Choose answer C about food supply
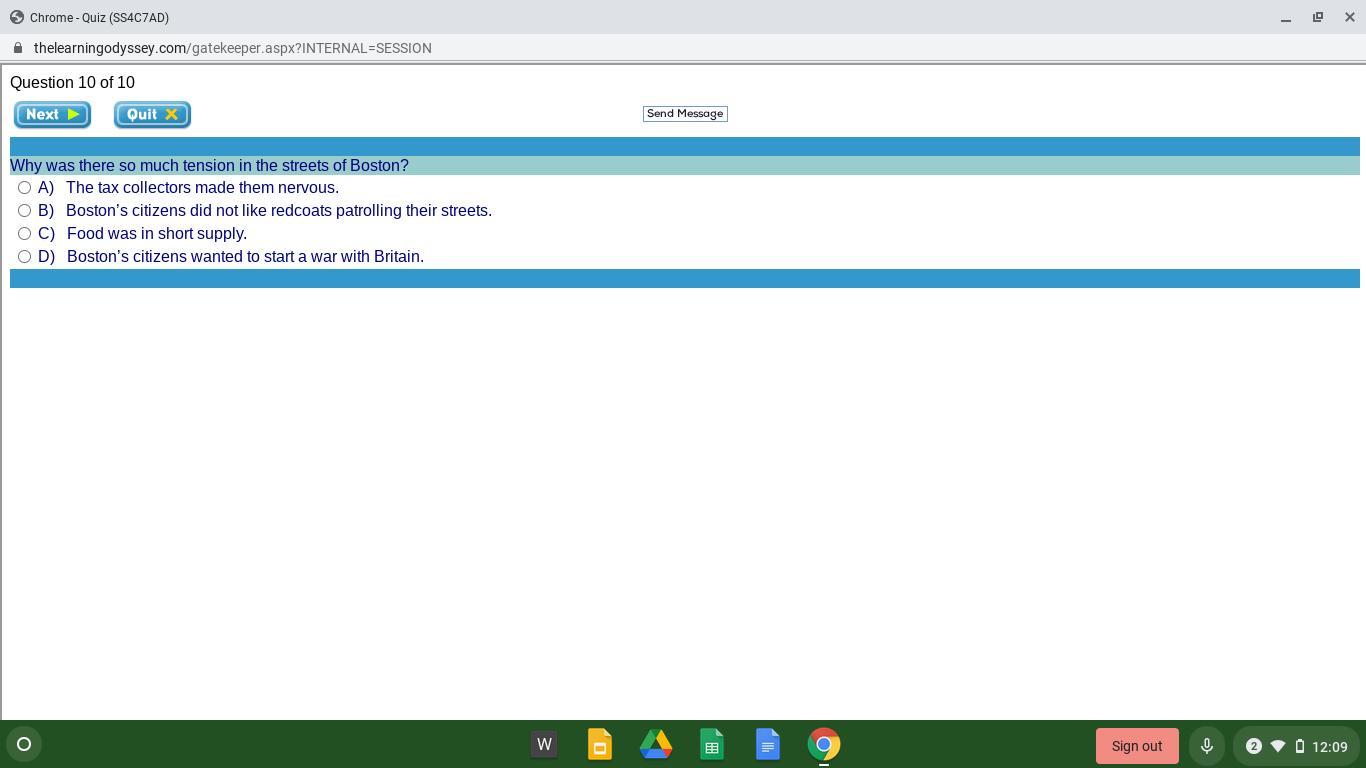The height and width of the screenshot is (768, 1366). tap(25, 234)
